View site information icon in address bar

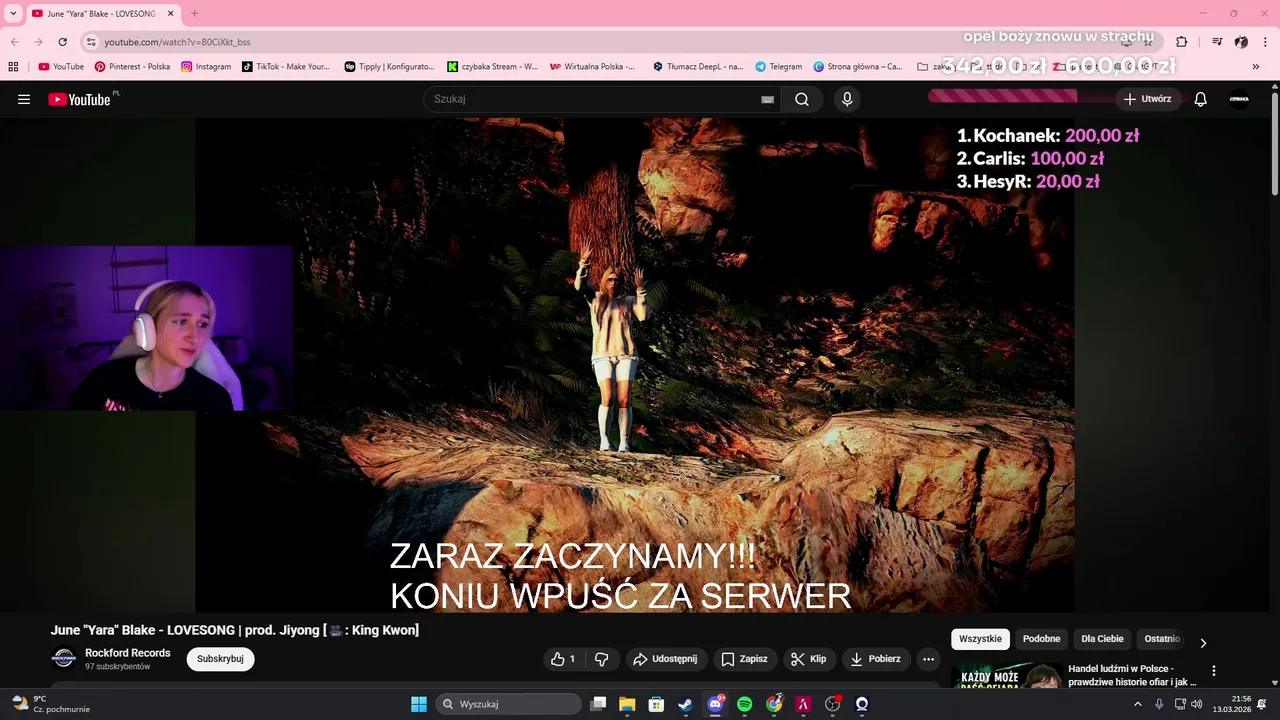91,42
